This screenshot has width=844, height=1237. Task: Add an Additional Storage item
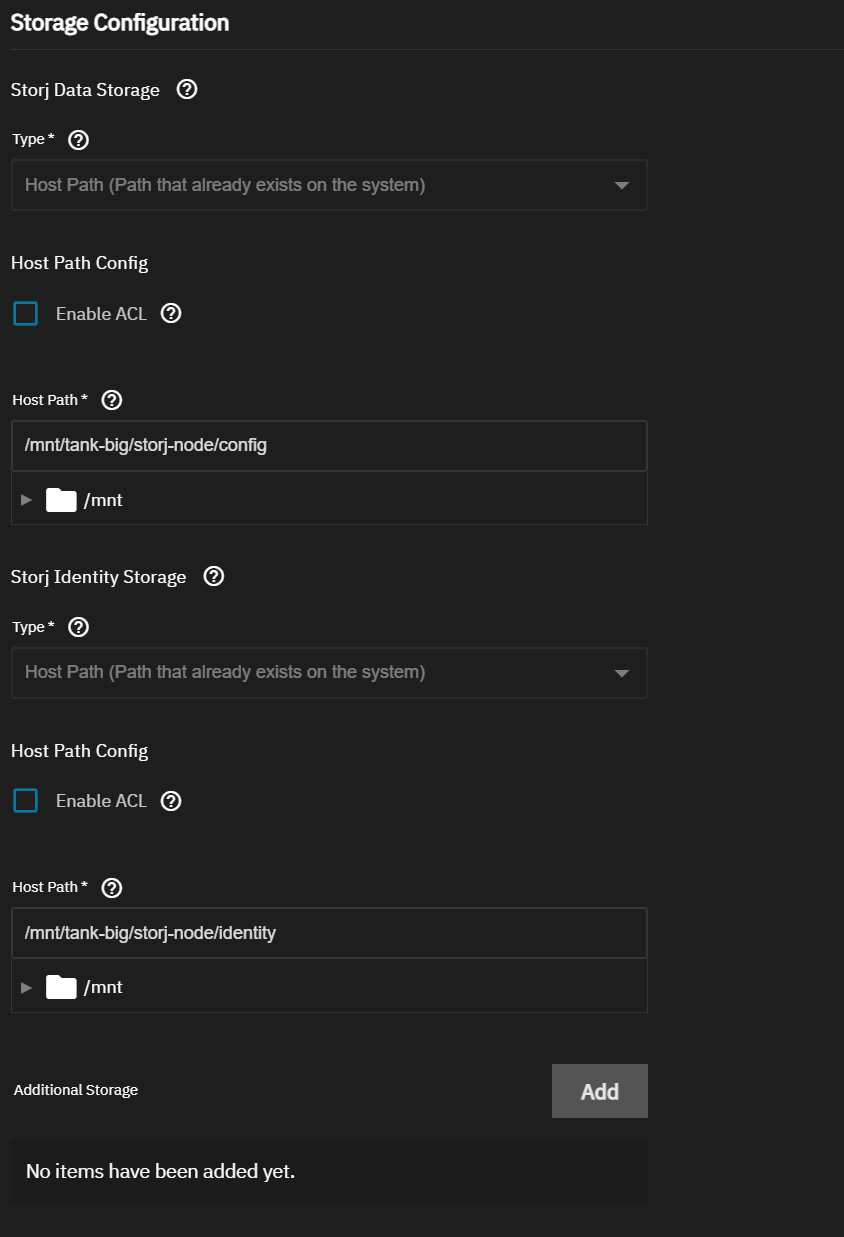(600, 1091)
